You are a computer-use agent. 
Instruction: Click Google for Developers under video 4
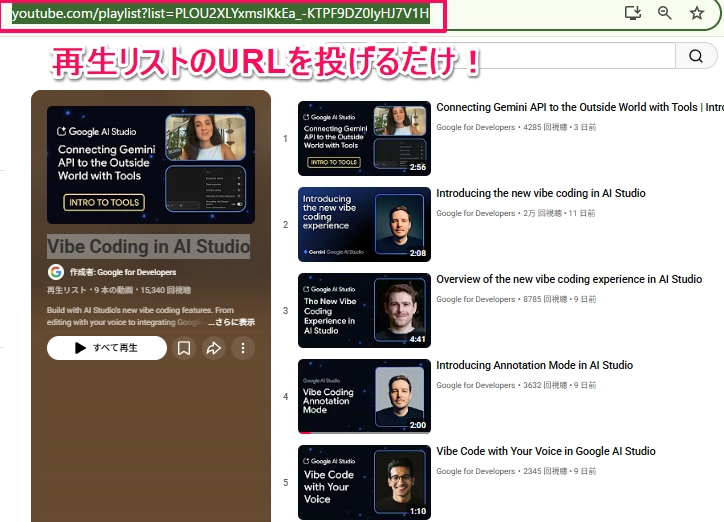tap(476, 385)
